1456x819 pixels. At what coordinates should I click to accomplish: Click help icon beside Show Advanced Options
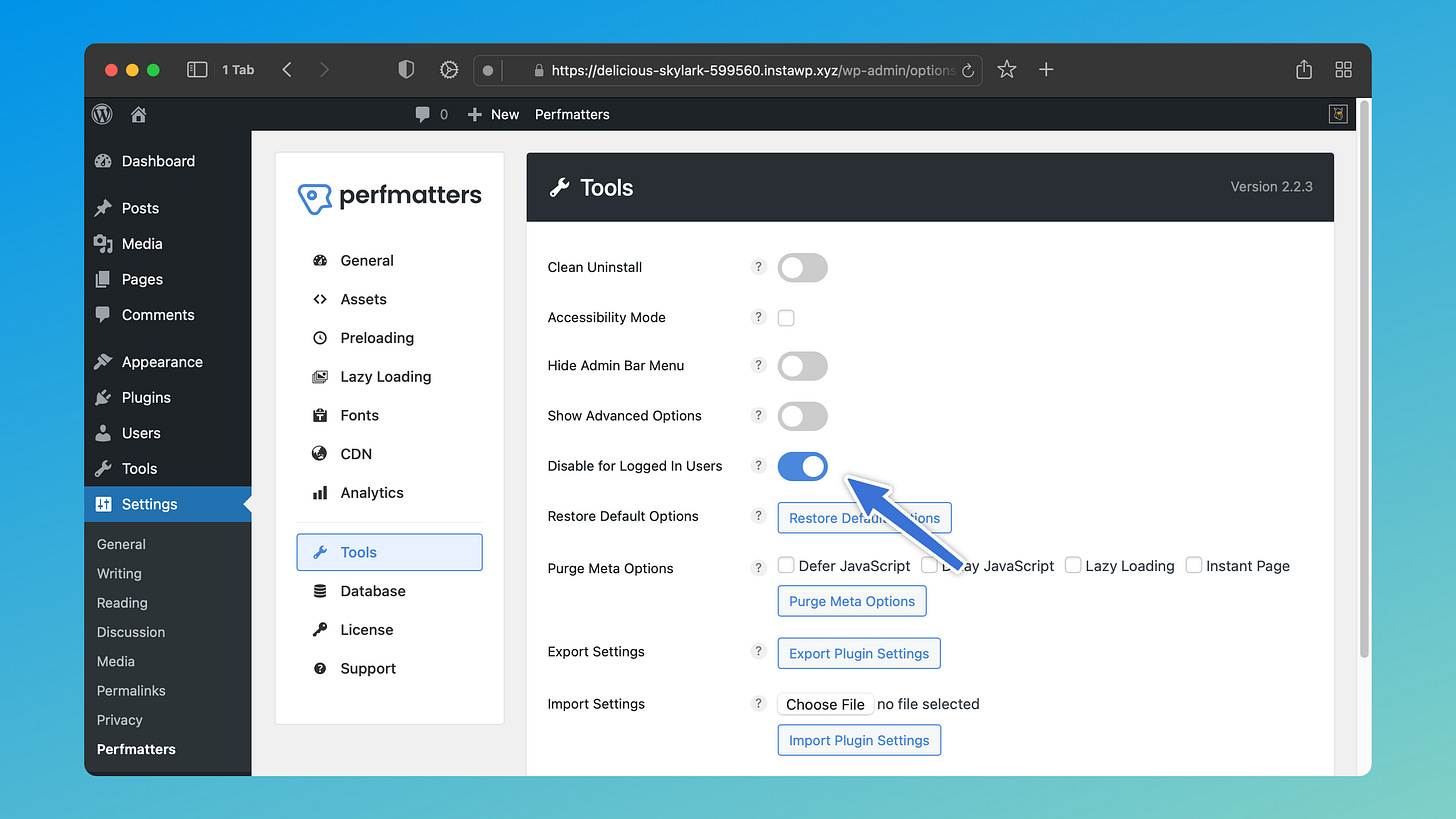pos(758,415)
